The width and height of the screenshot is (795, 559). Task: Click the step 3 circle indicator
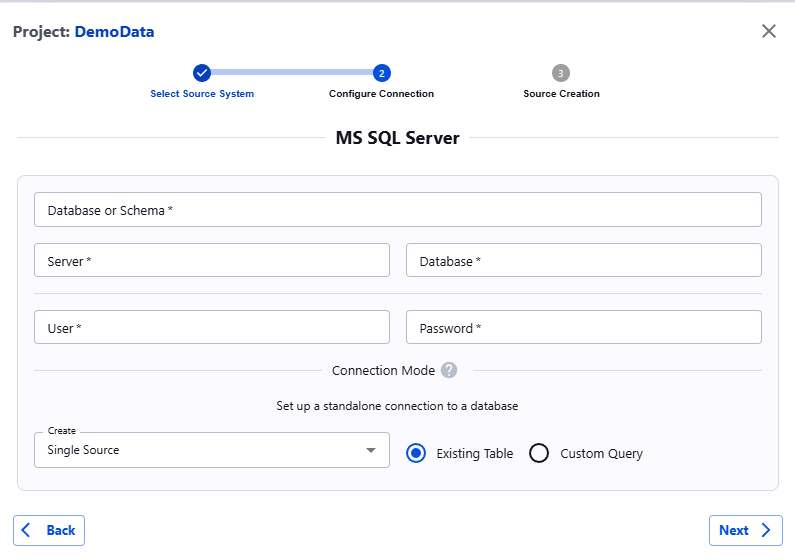561,73
